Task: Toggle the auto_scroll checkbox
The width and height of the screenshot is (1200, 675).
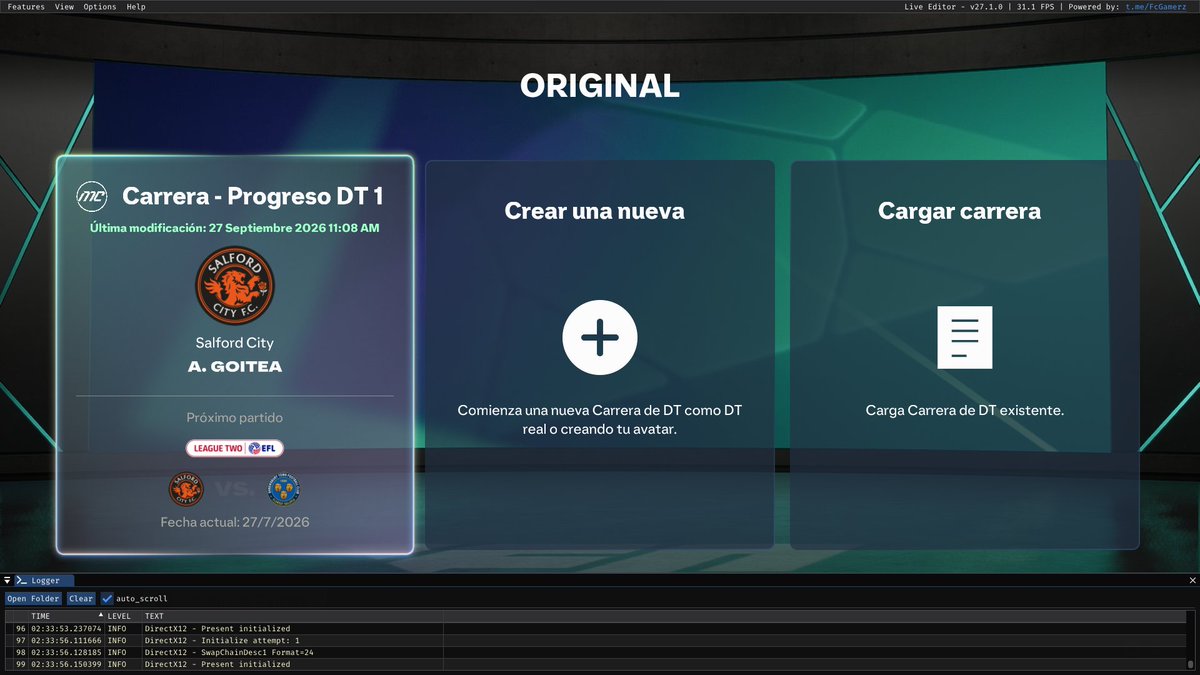Action: tap(108, 599)
